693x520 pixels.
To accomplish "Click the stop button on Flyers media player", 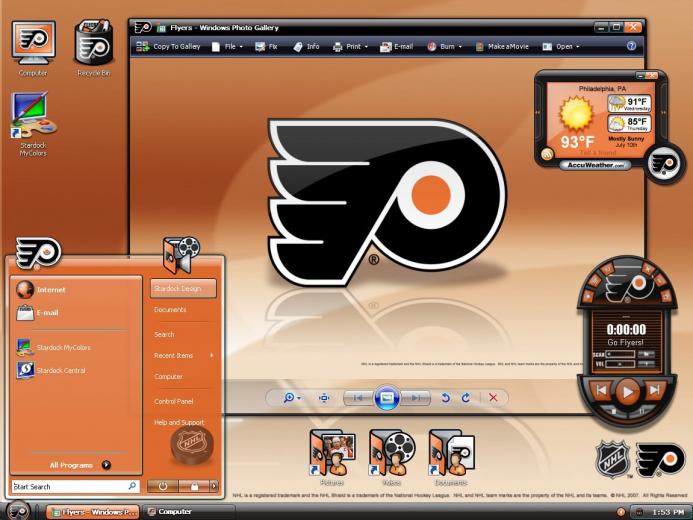I will pyautogui.click(x=613, y=411).
